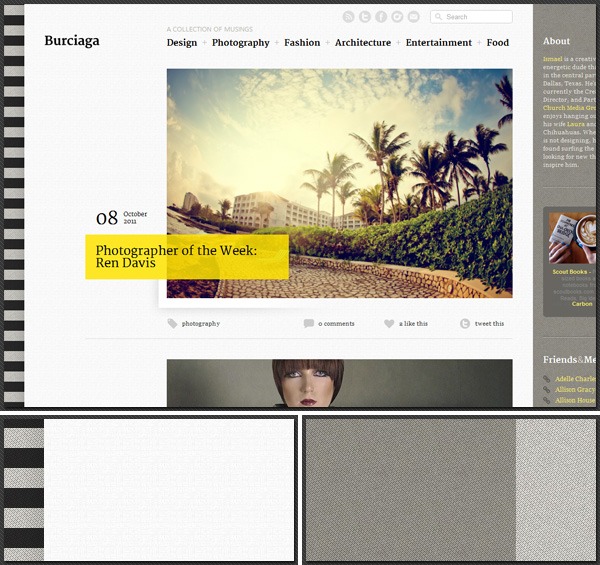Click the bird icon next to tweet this
Image resolution: width=600 pixels, height=565 pixels.
tap(465, 324)
